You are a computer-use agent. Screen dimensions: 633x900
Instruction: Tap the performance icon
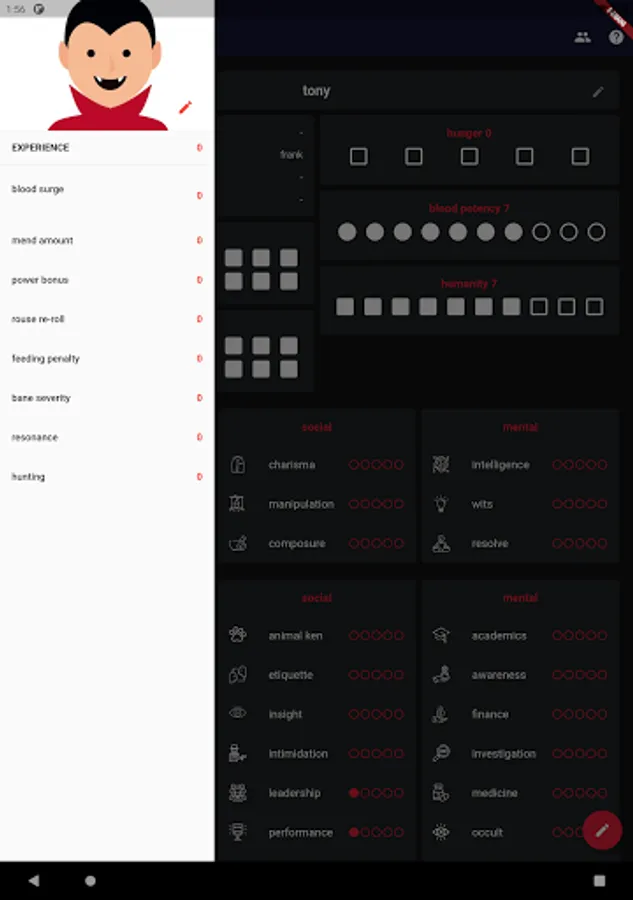click(238, 832)
